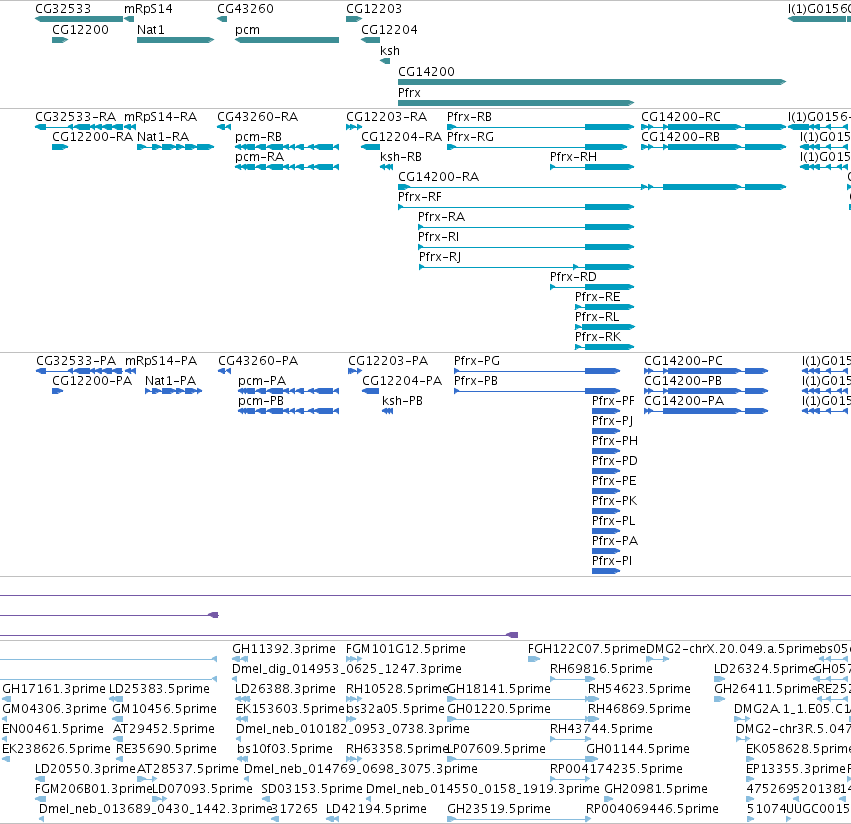Click EST LD26388.3prime label
This screenshot has width=851, height=824.
(285, 689)
